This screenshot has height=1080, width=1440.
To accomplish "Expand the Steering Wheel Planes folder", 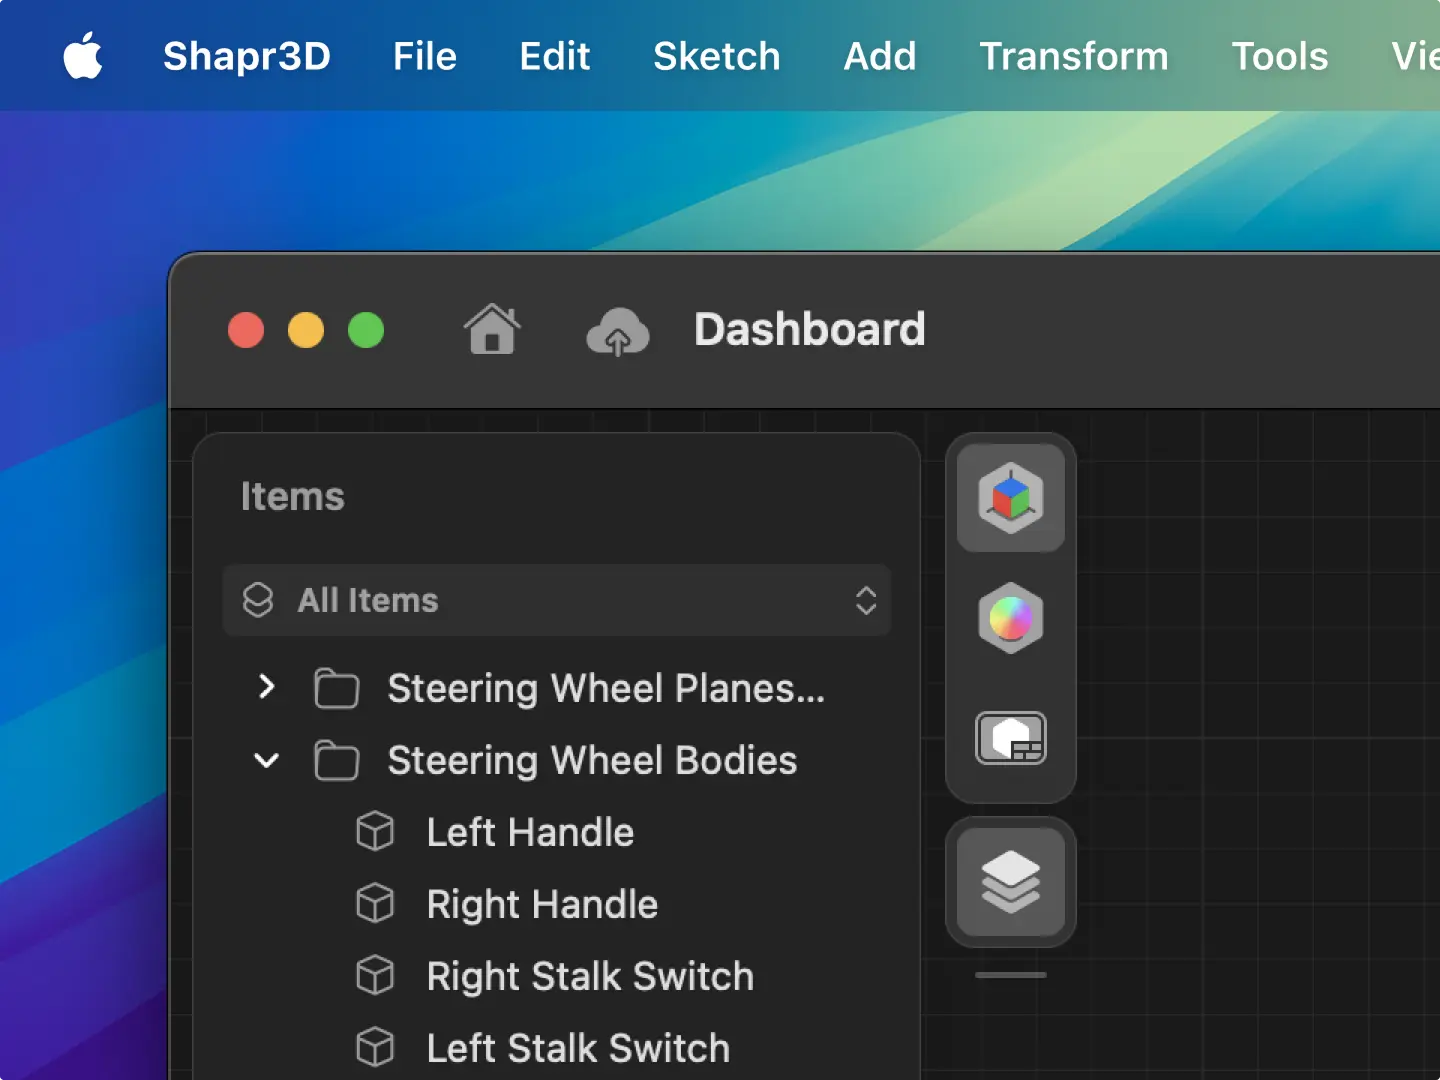I will (x=266, y=687).
